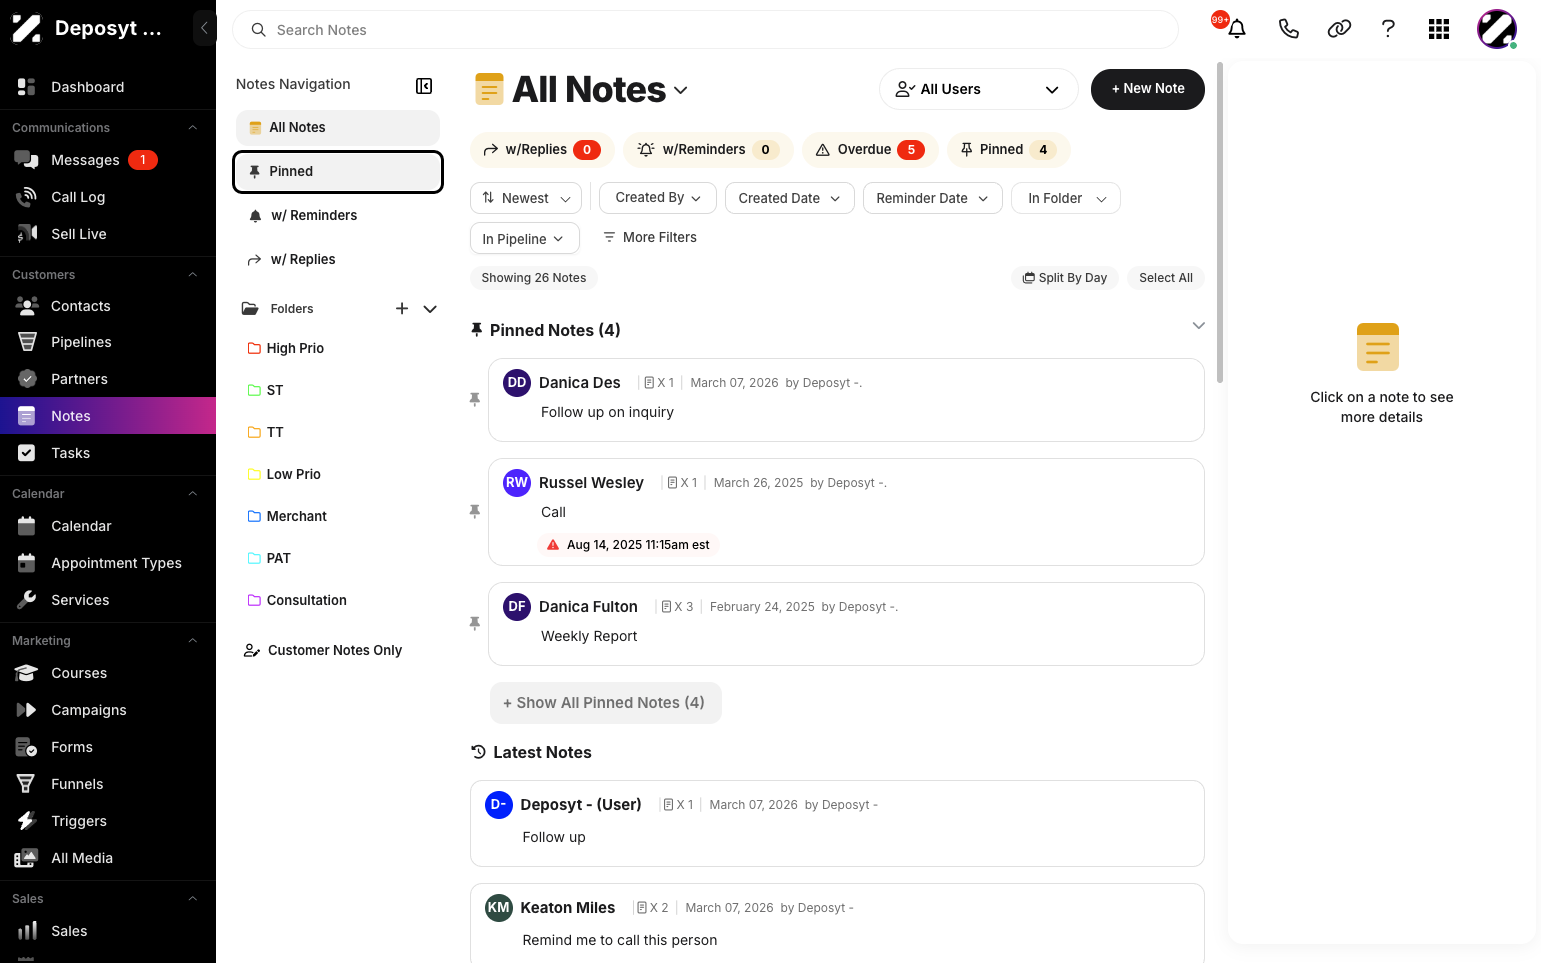Viewport: 1541px width, 963px height.
Task: Click Select All notes button
Action: [1166, 278]
